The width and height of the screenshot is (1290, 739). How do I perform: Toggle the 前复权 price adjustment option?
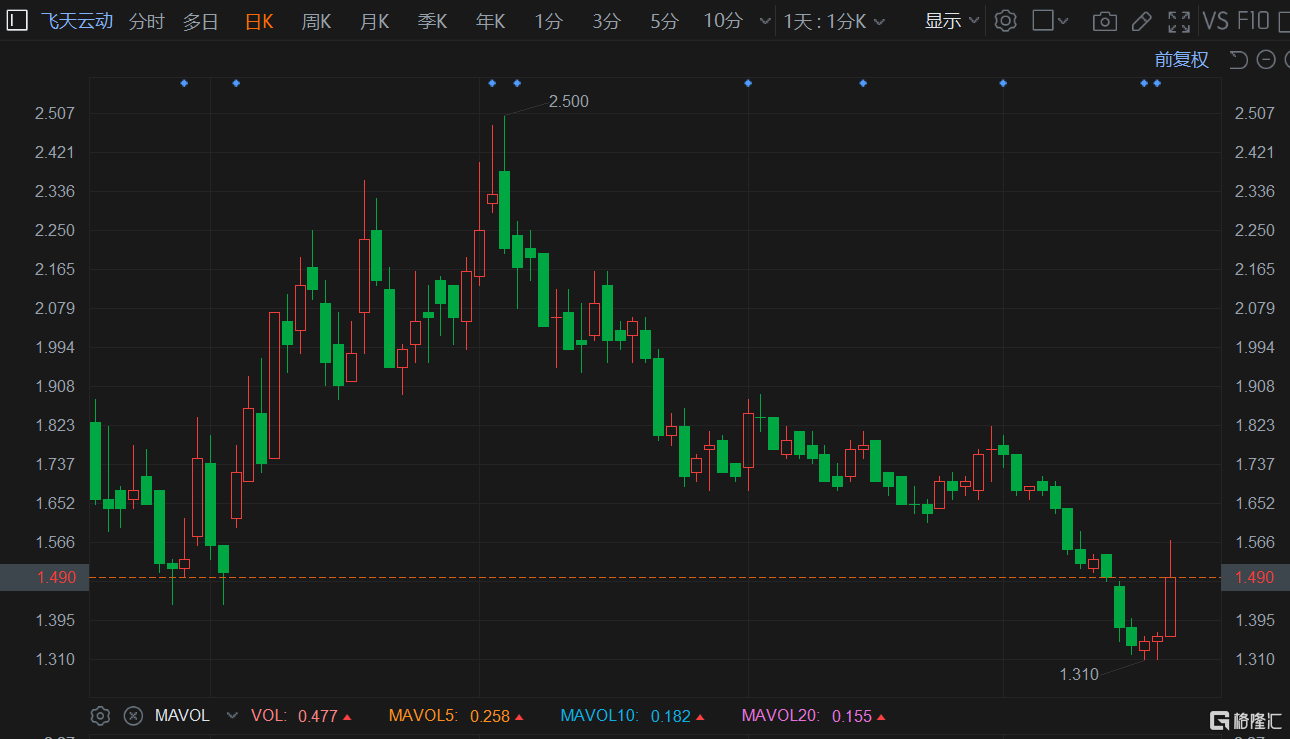1181,60
